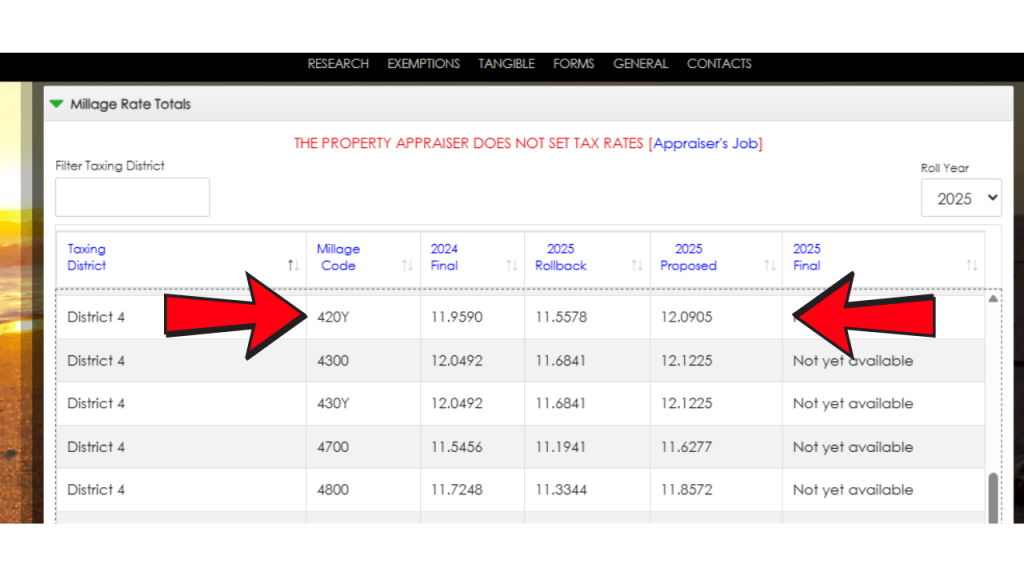Sort the 2024 Final column

[510, 266]
